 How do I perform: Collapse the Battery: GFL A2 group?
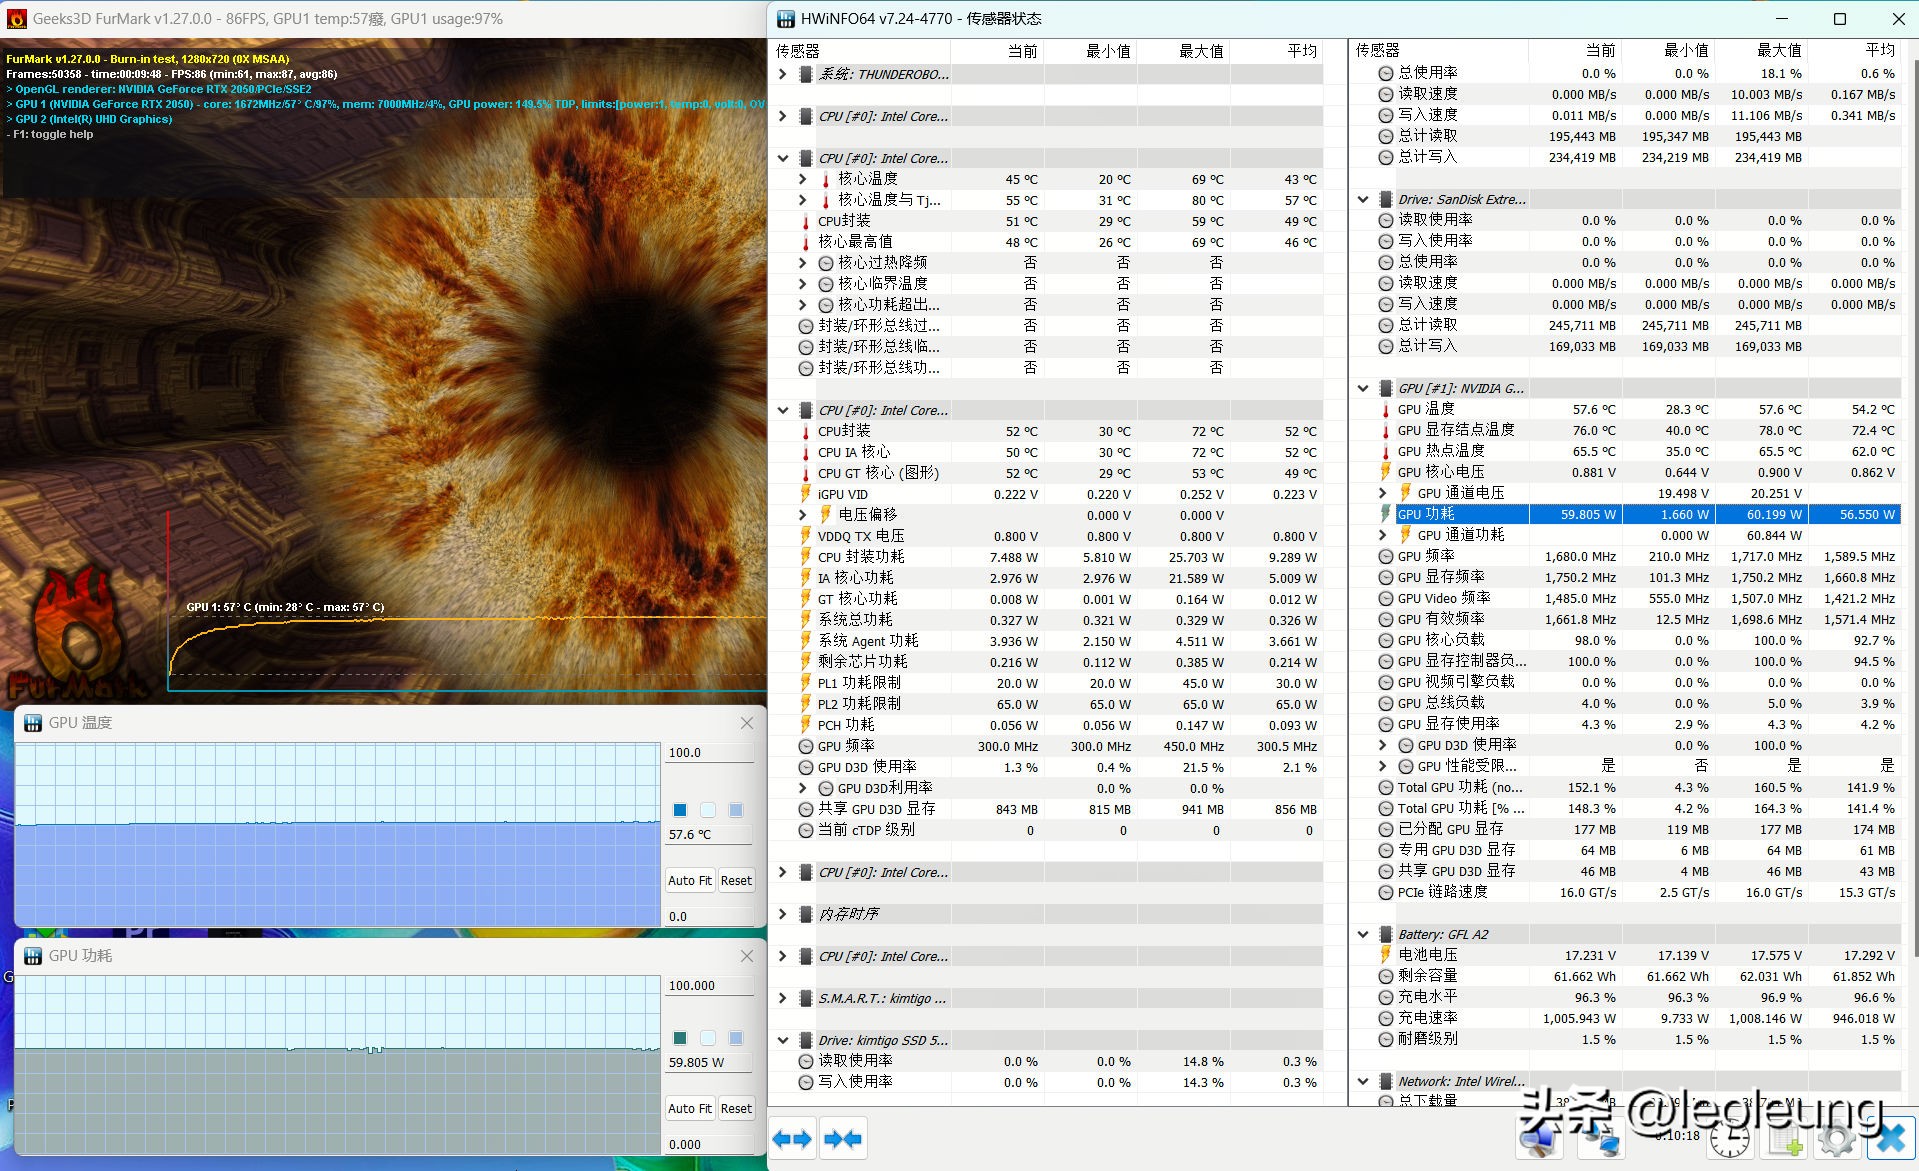pyautogui.click(x=1363, y=934)
